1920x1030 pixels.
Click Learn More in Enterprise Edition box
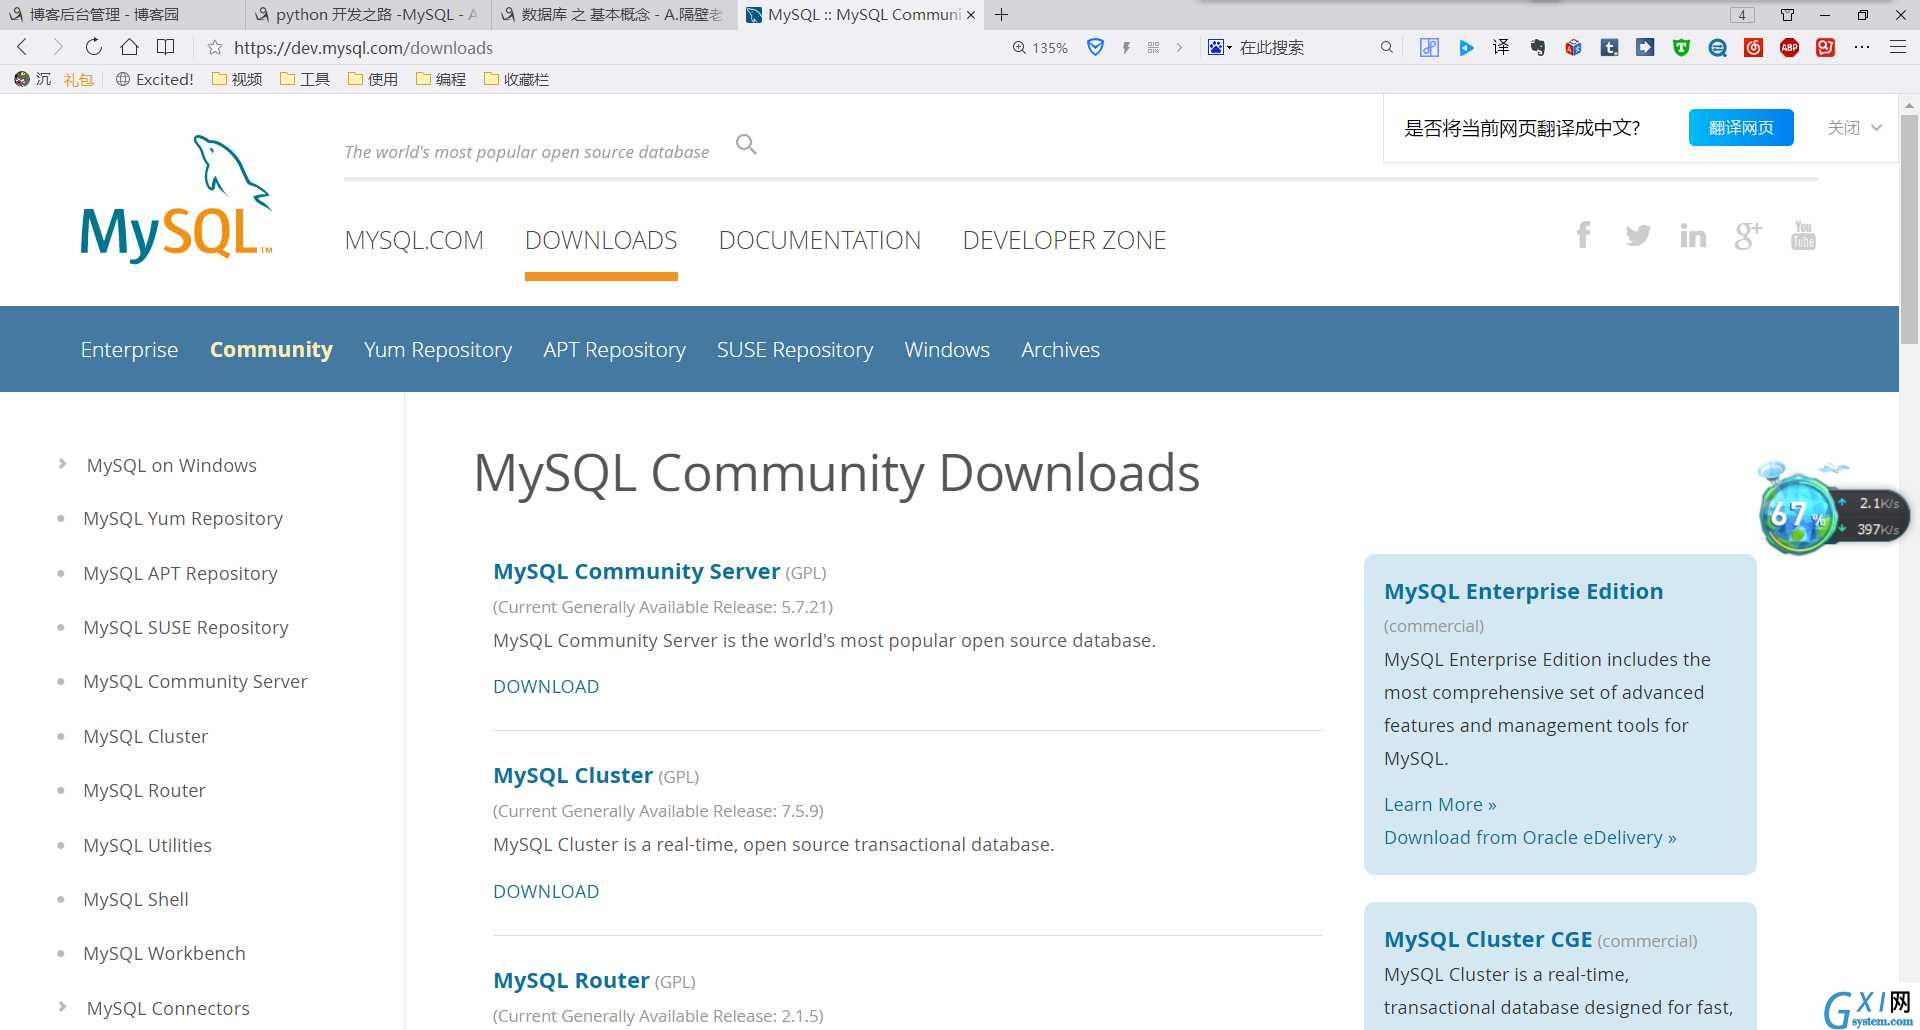1440,804
